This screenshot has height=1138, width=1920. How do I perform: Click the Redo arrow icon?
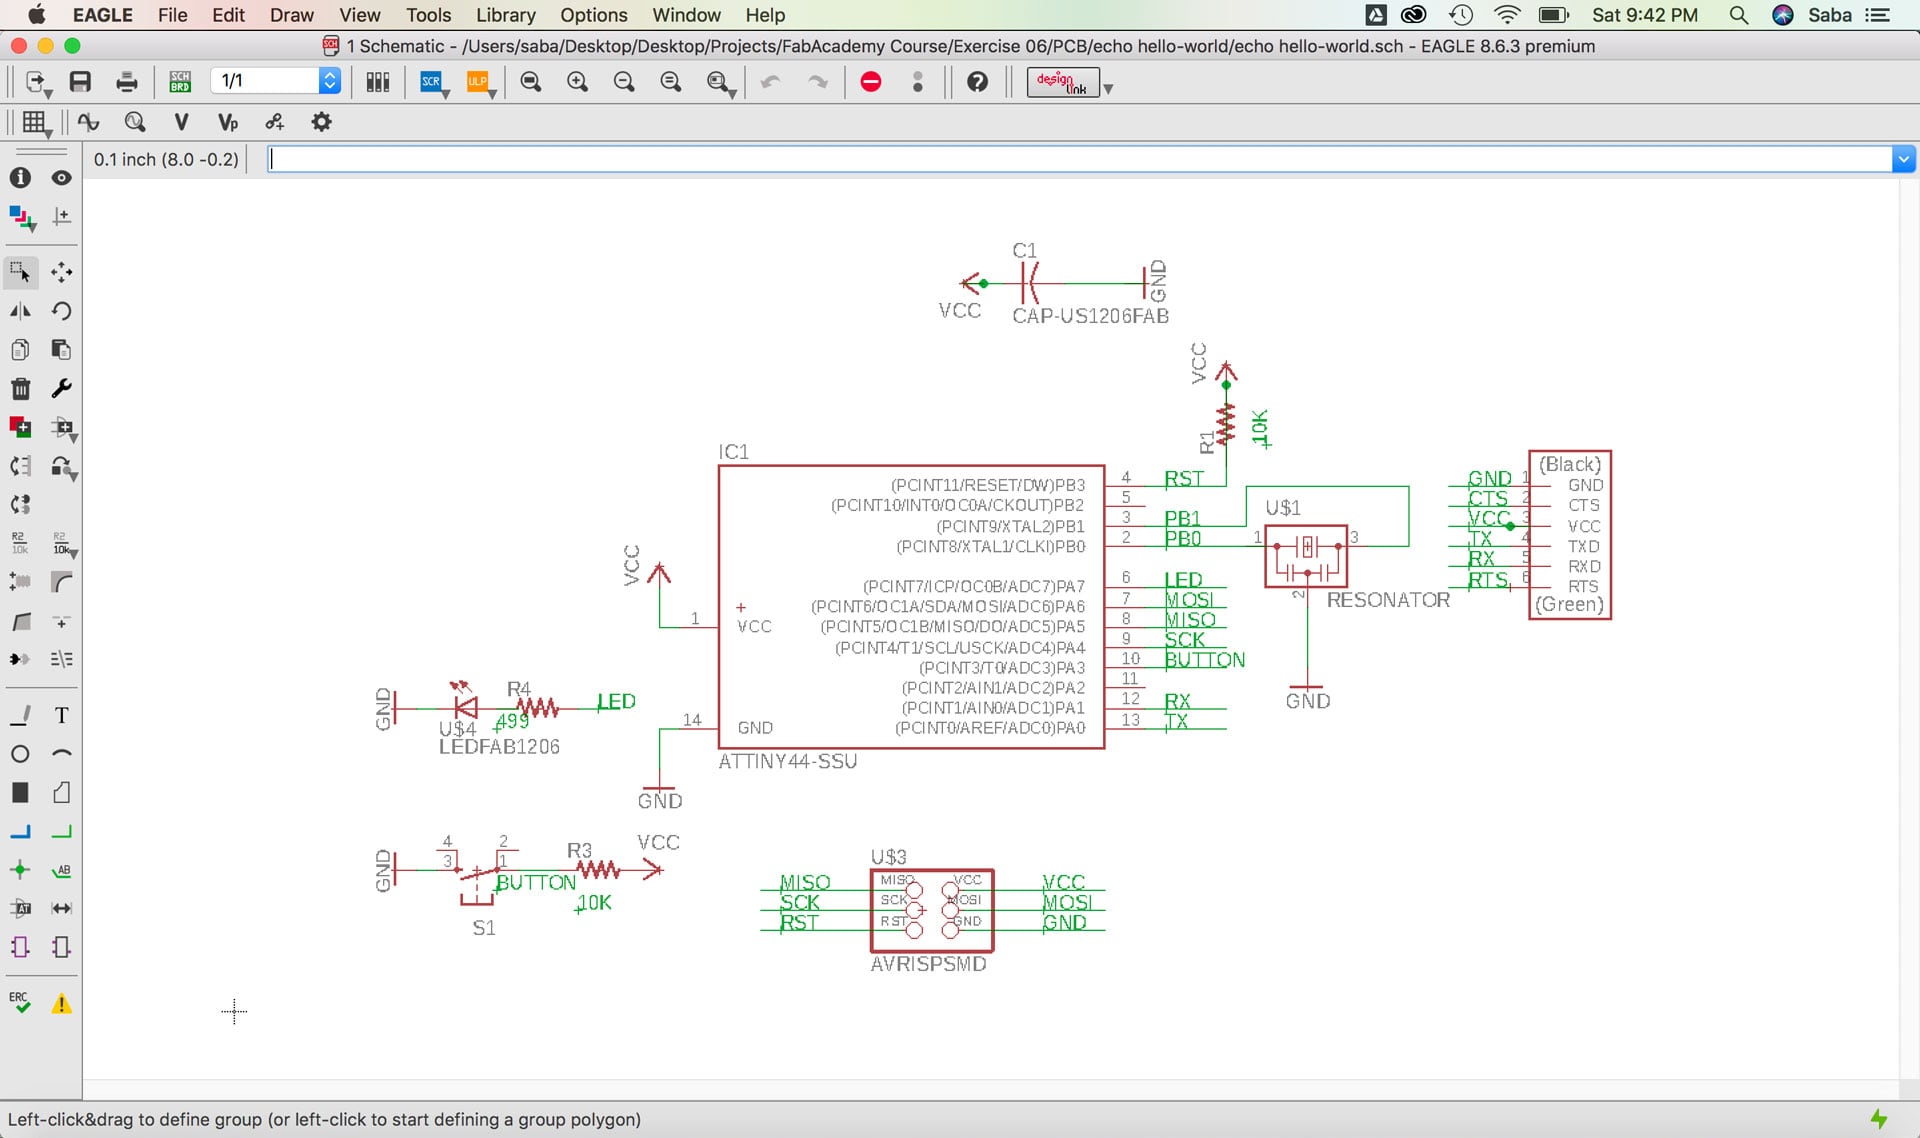point(818,82)
